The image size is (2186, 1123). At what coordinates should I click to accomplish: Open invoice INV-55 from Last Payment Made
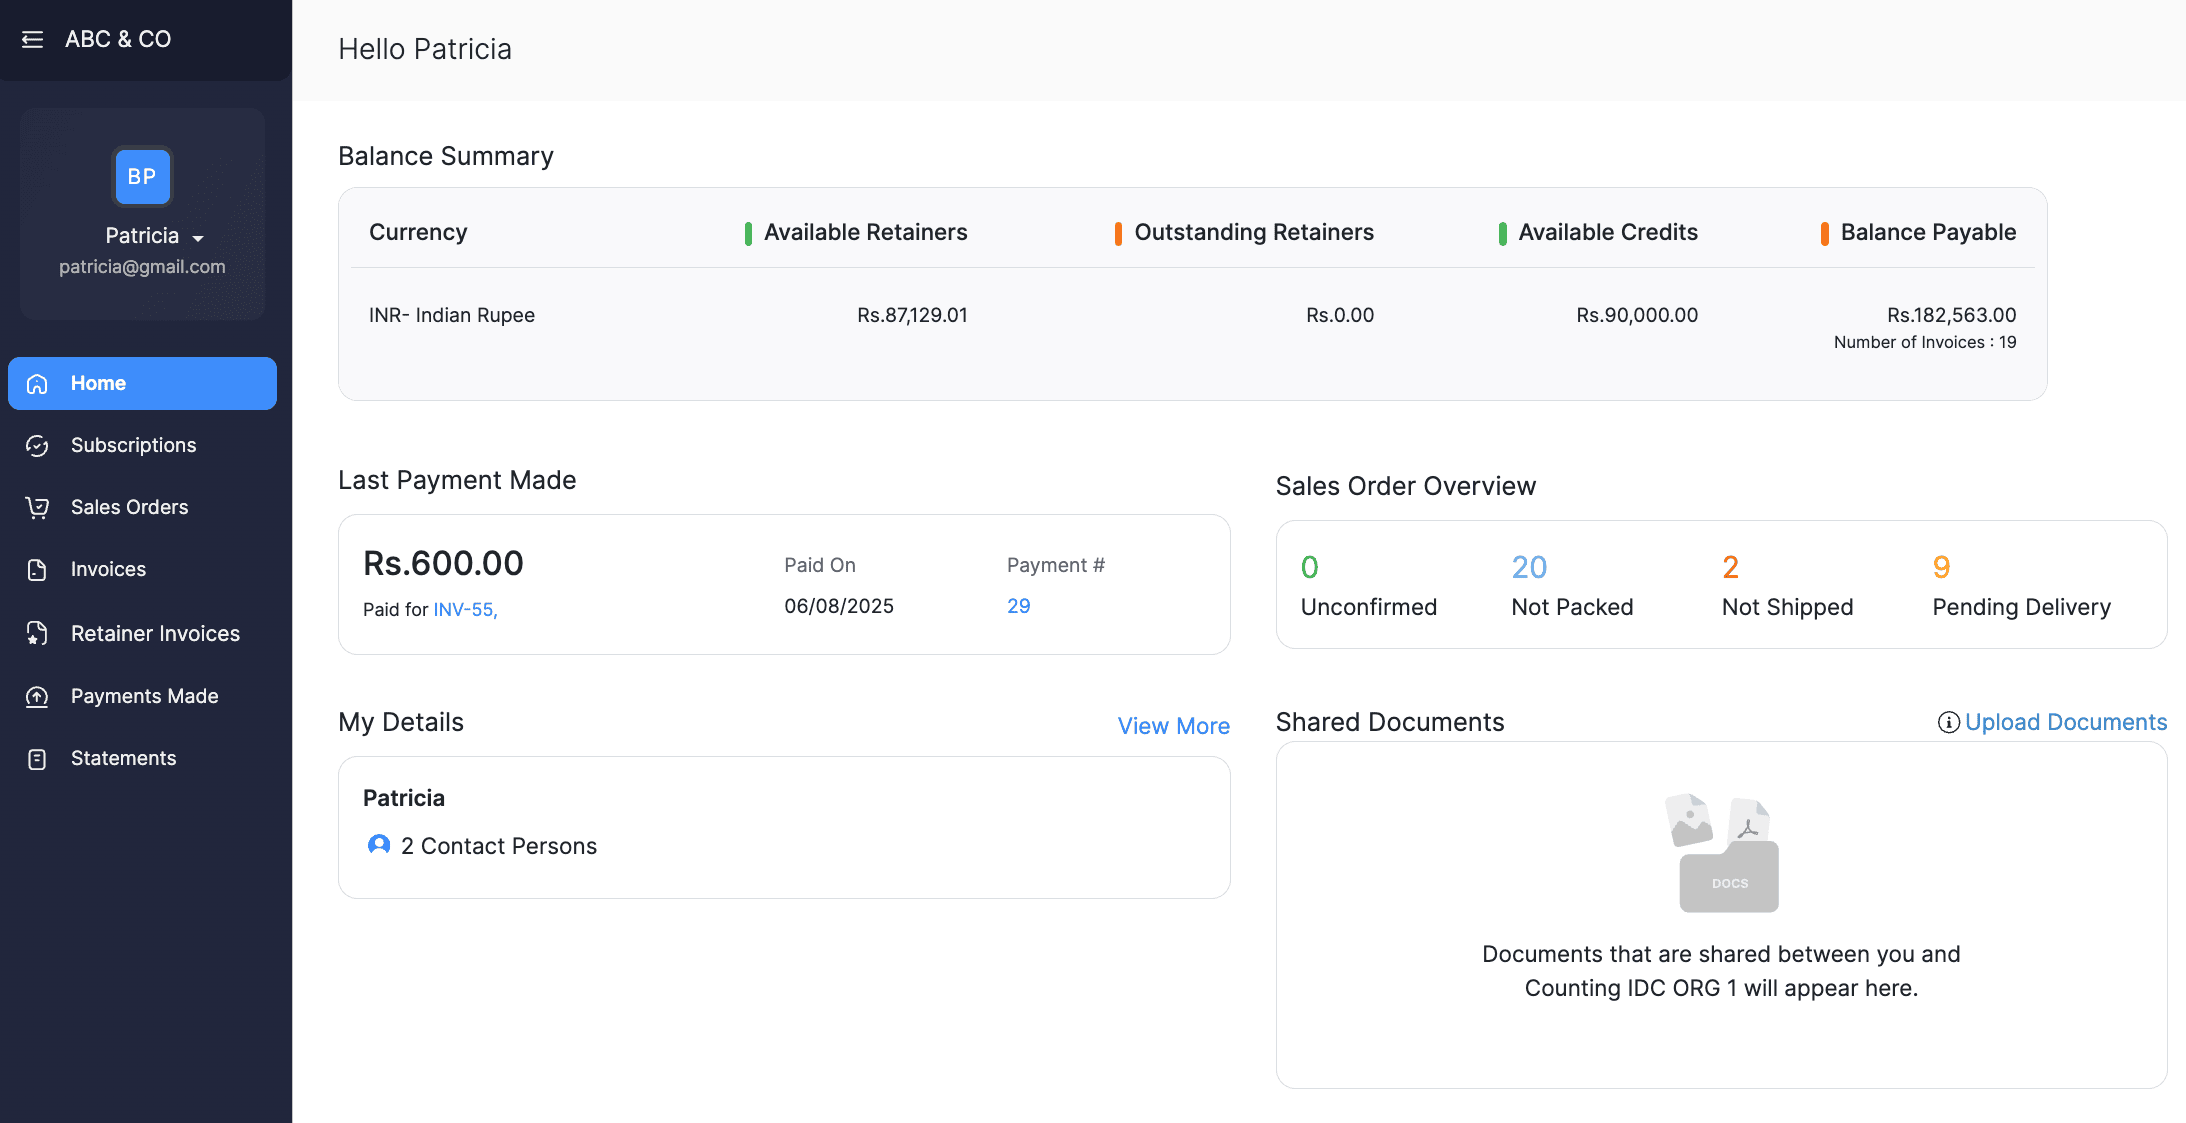[464, 608]
